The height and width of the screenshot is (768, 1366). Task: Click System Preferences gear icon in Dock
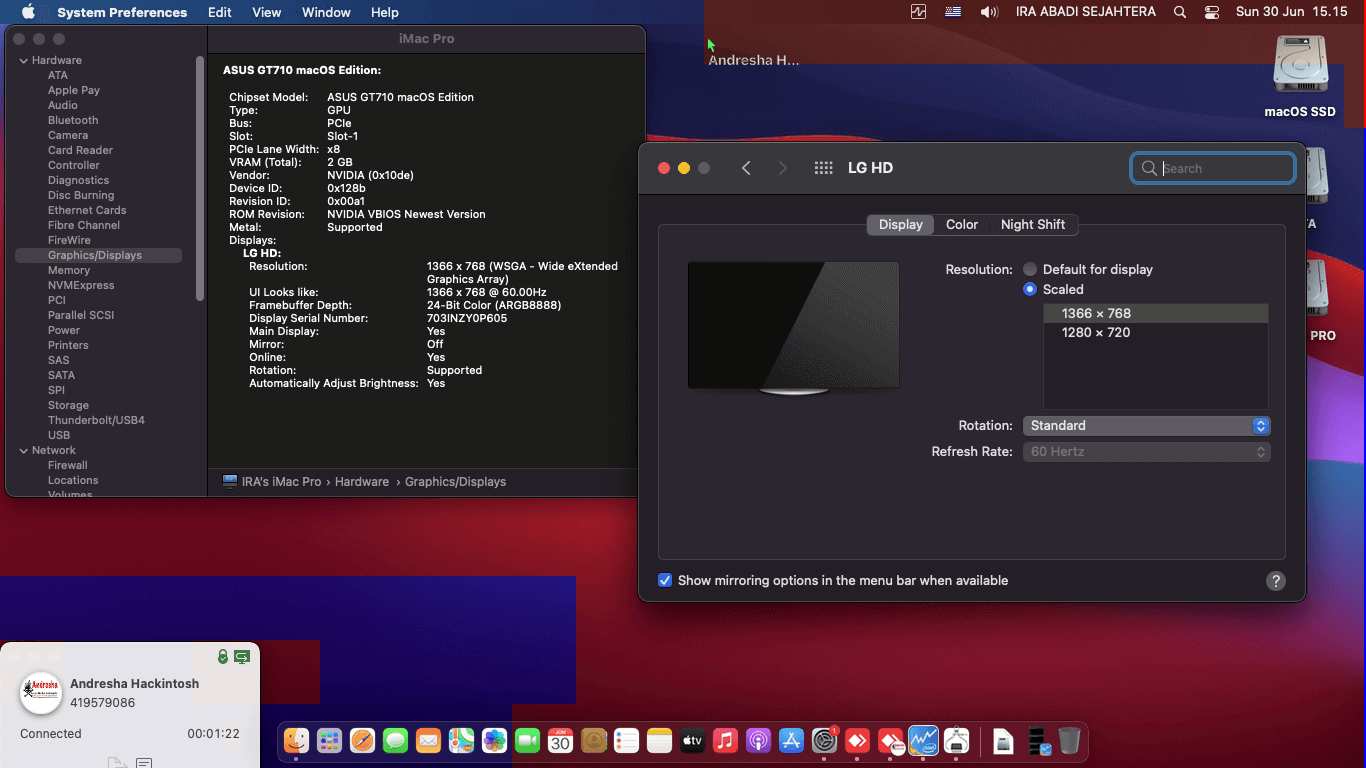pos(824,741)
